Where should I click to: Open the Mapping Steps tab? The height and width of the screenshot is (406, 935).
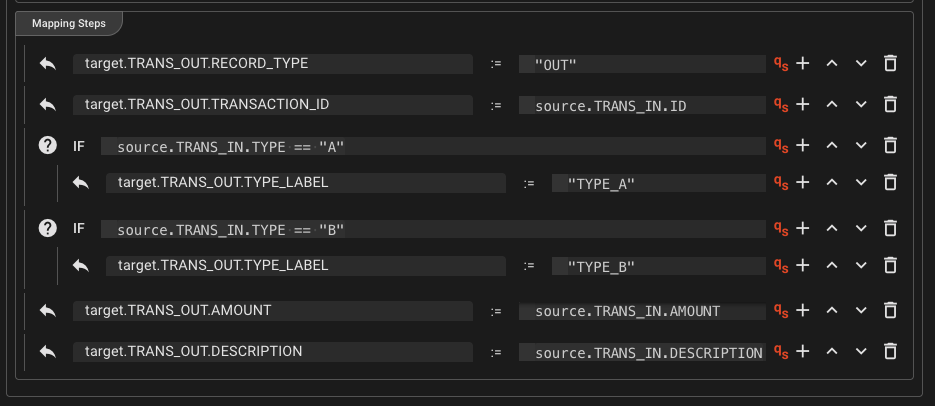(x=69, y=22)
